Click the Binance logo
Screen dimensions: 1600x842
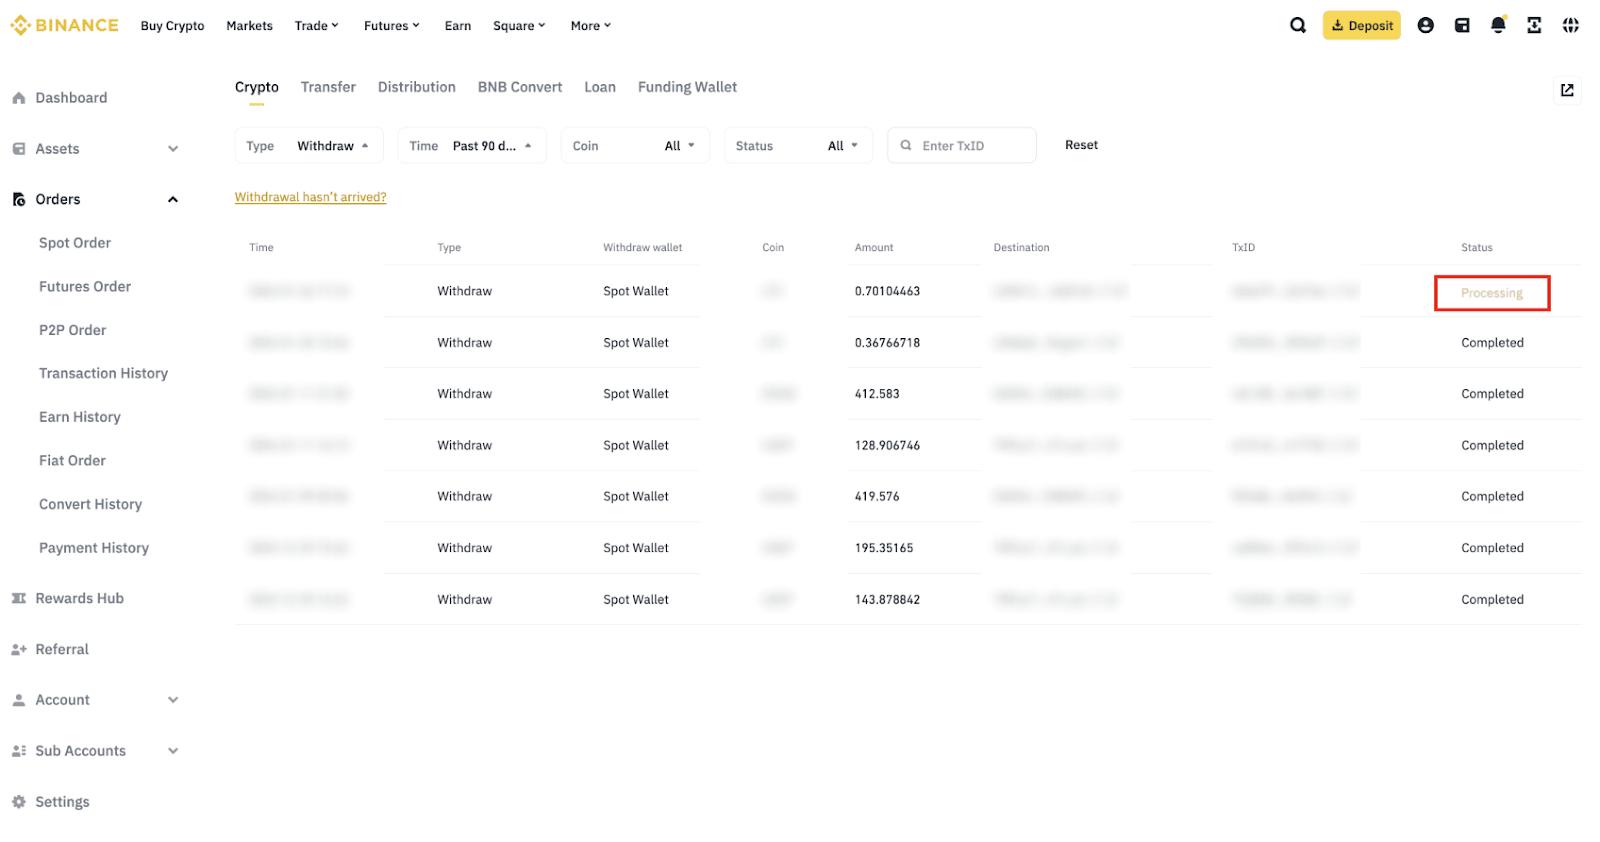[64, 25]
